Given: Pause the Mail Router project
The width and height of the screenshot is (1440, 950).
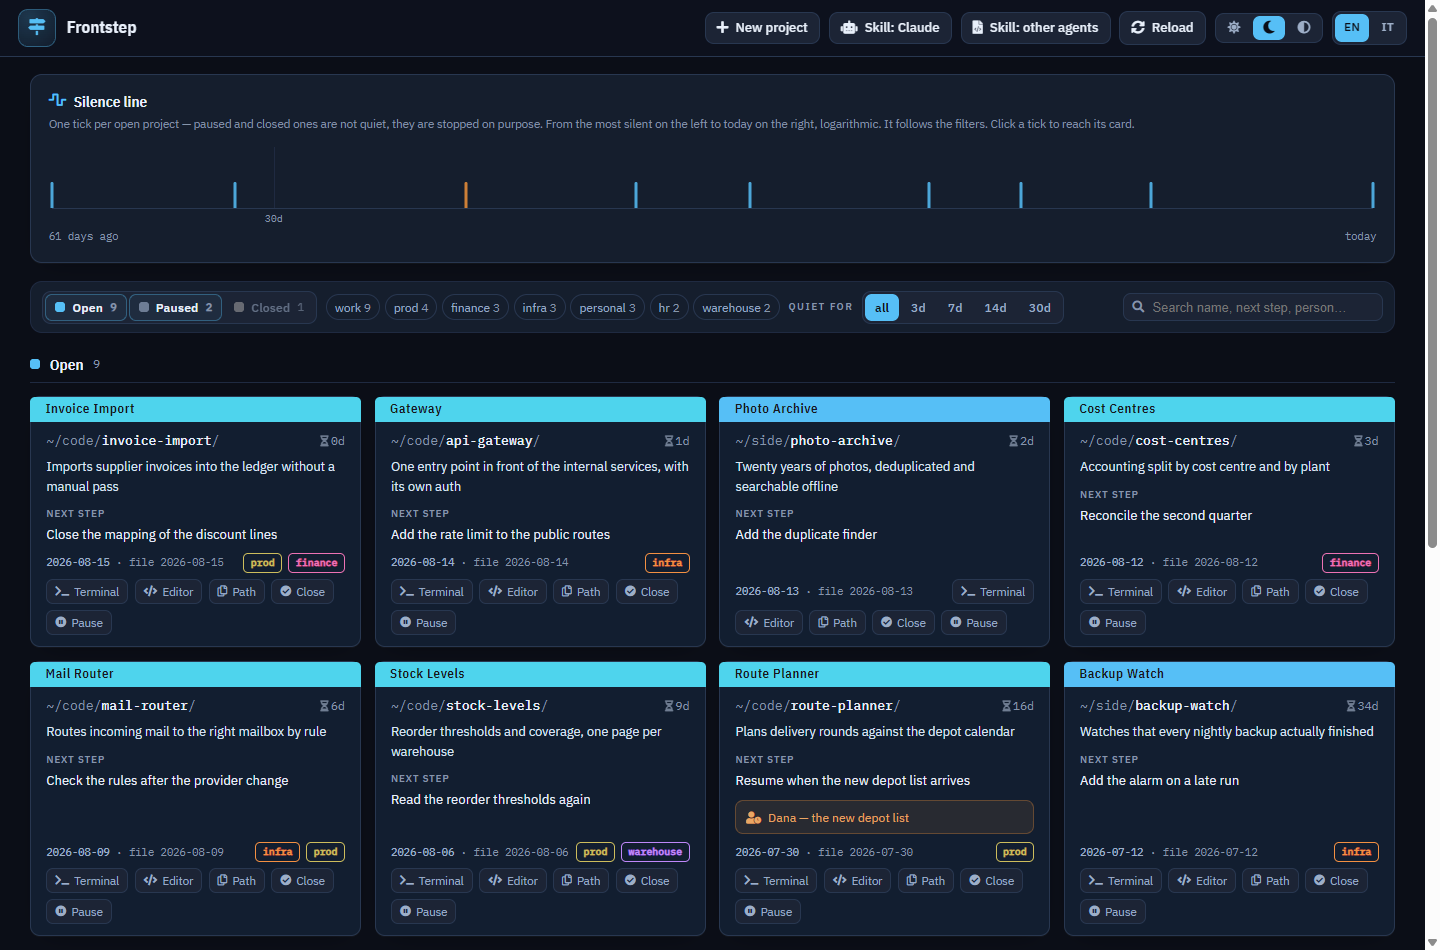Looking at the screenshot, I should click(x=79, y=912).
